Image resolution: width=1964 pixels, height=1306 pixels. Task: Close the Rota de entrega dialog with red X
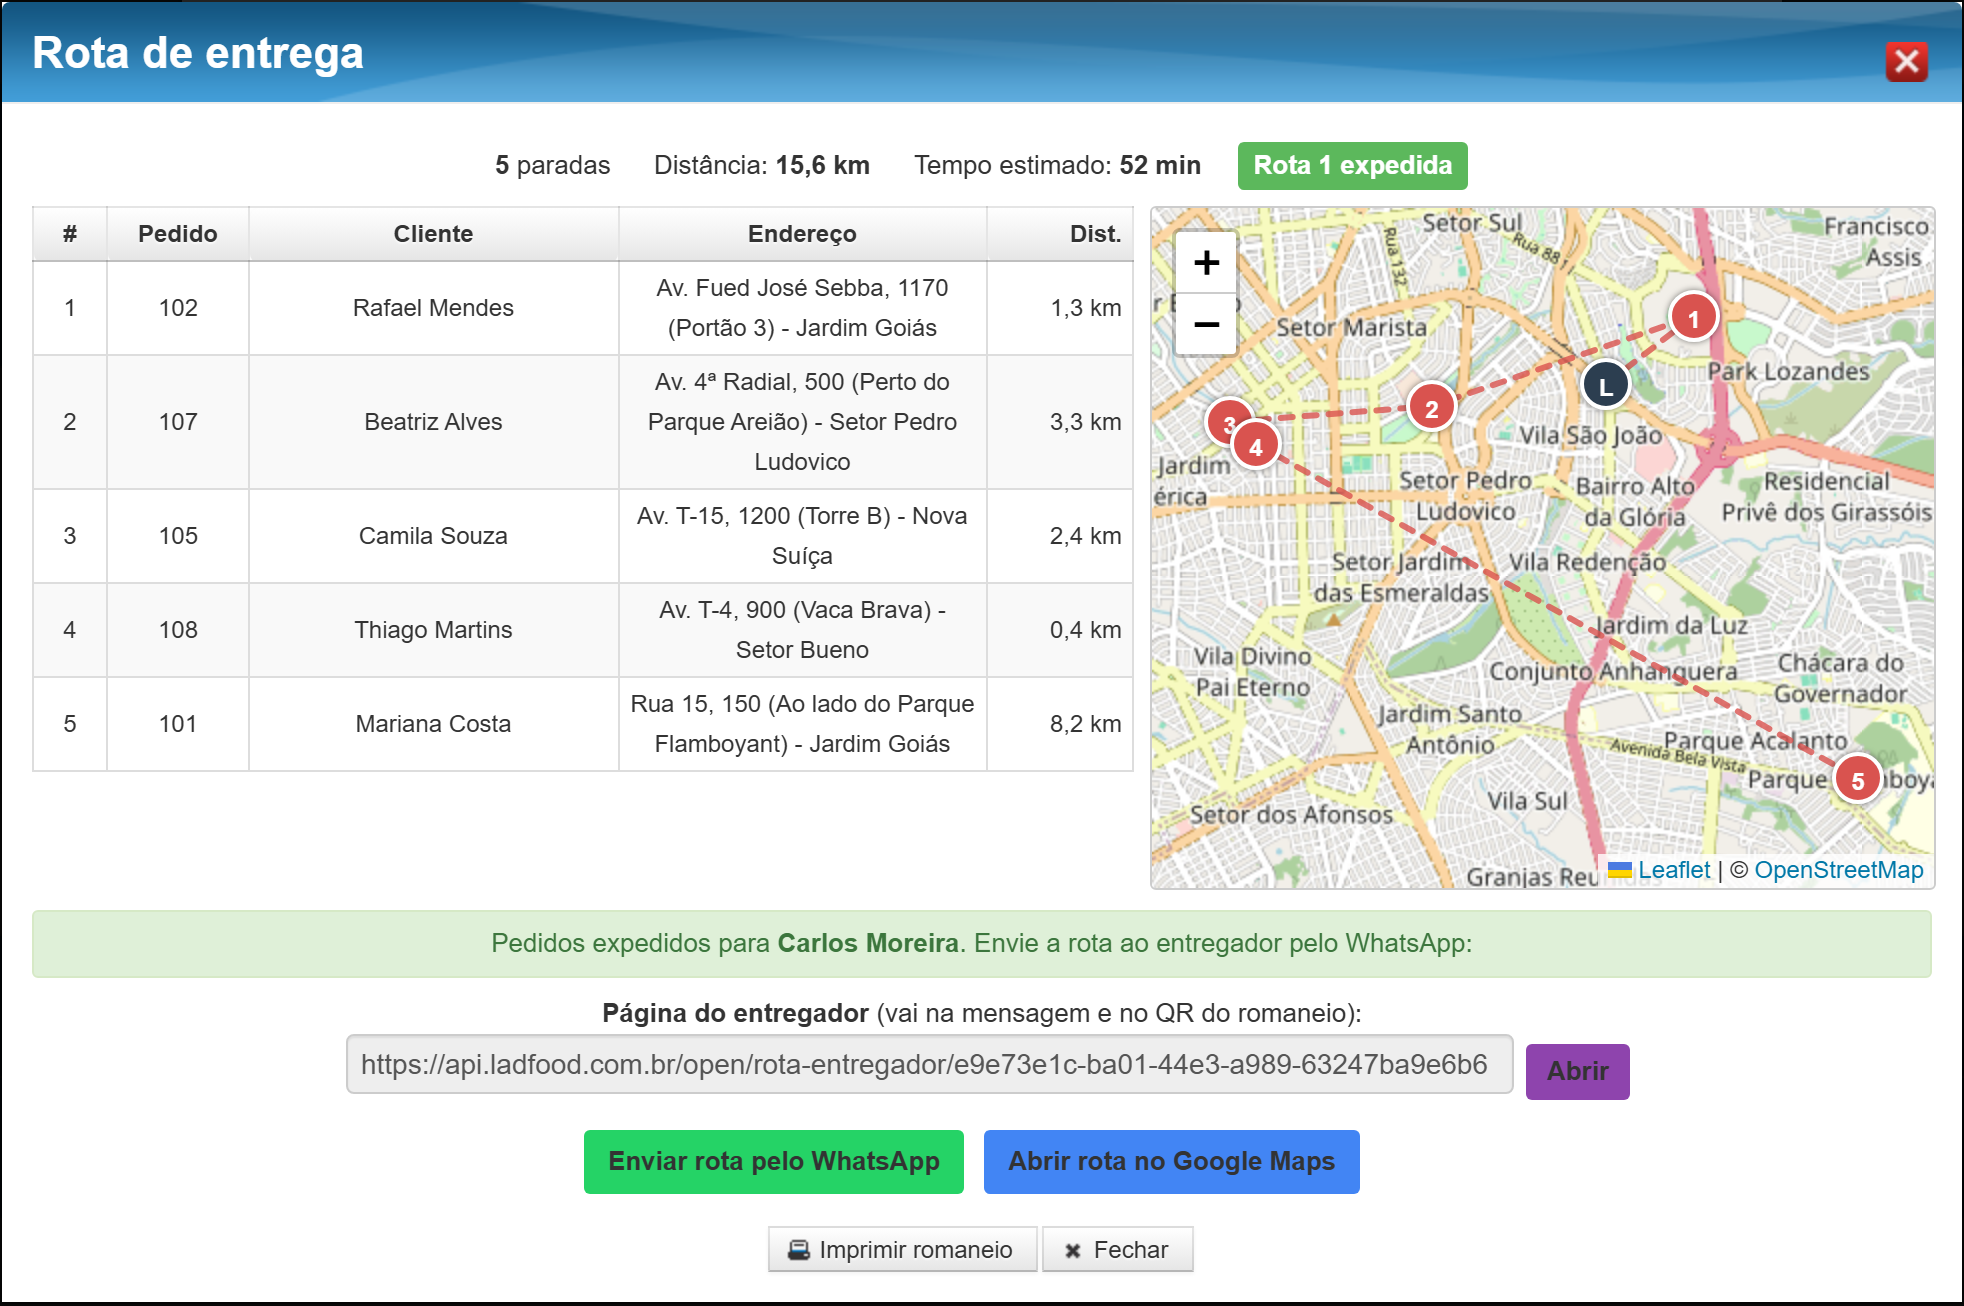[1906, 62]
